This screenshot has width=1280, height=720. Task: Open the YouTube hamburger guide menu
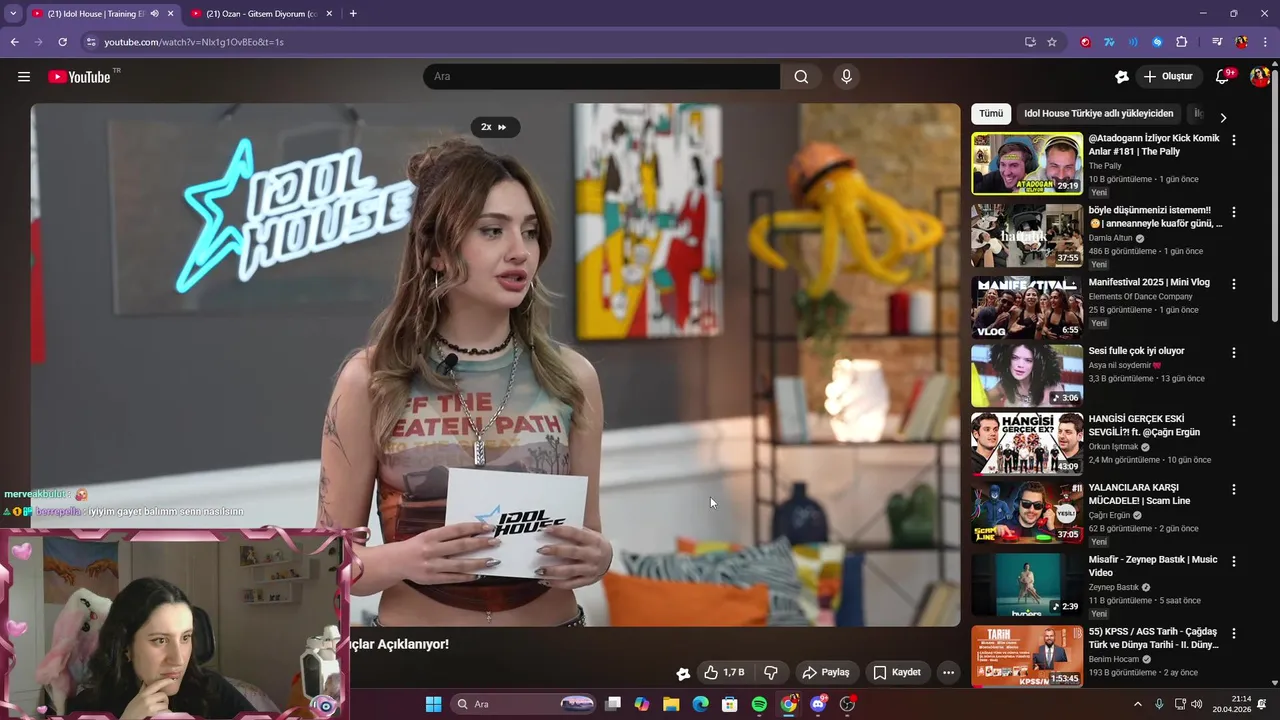[x=24, y=77]
